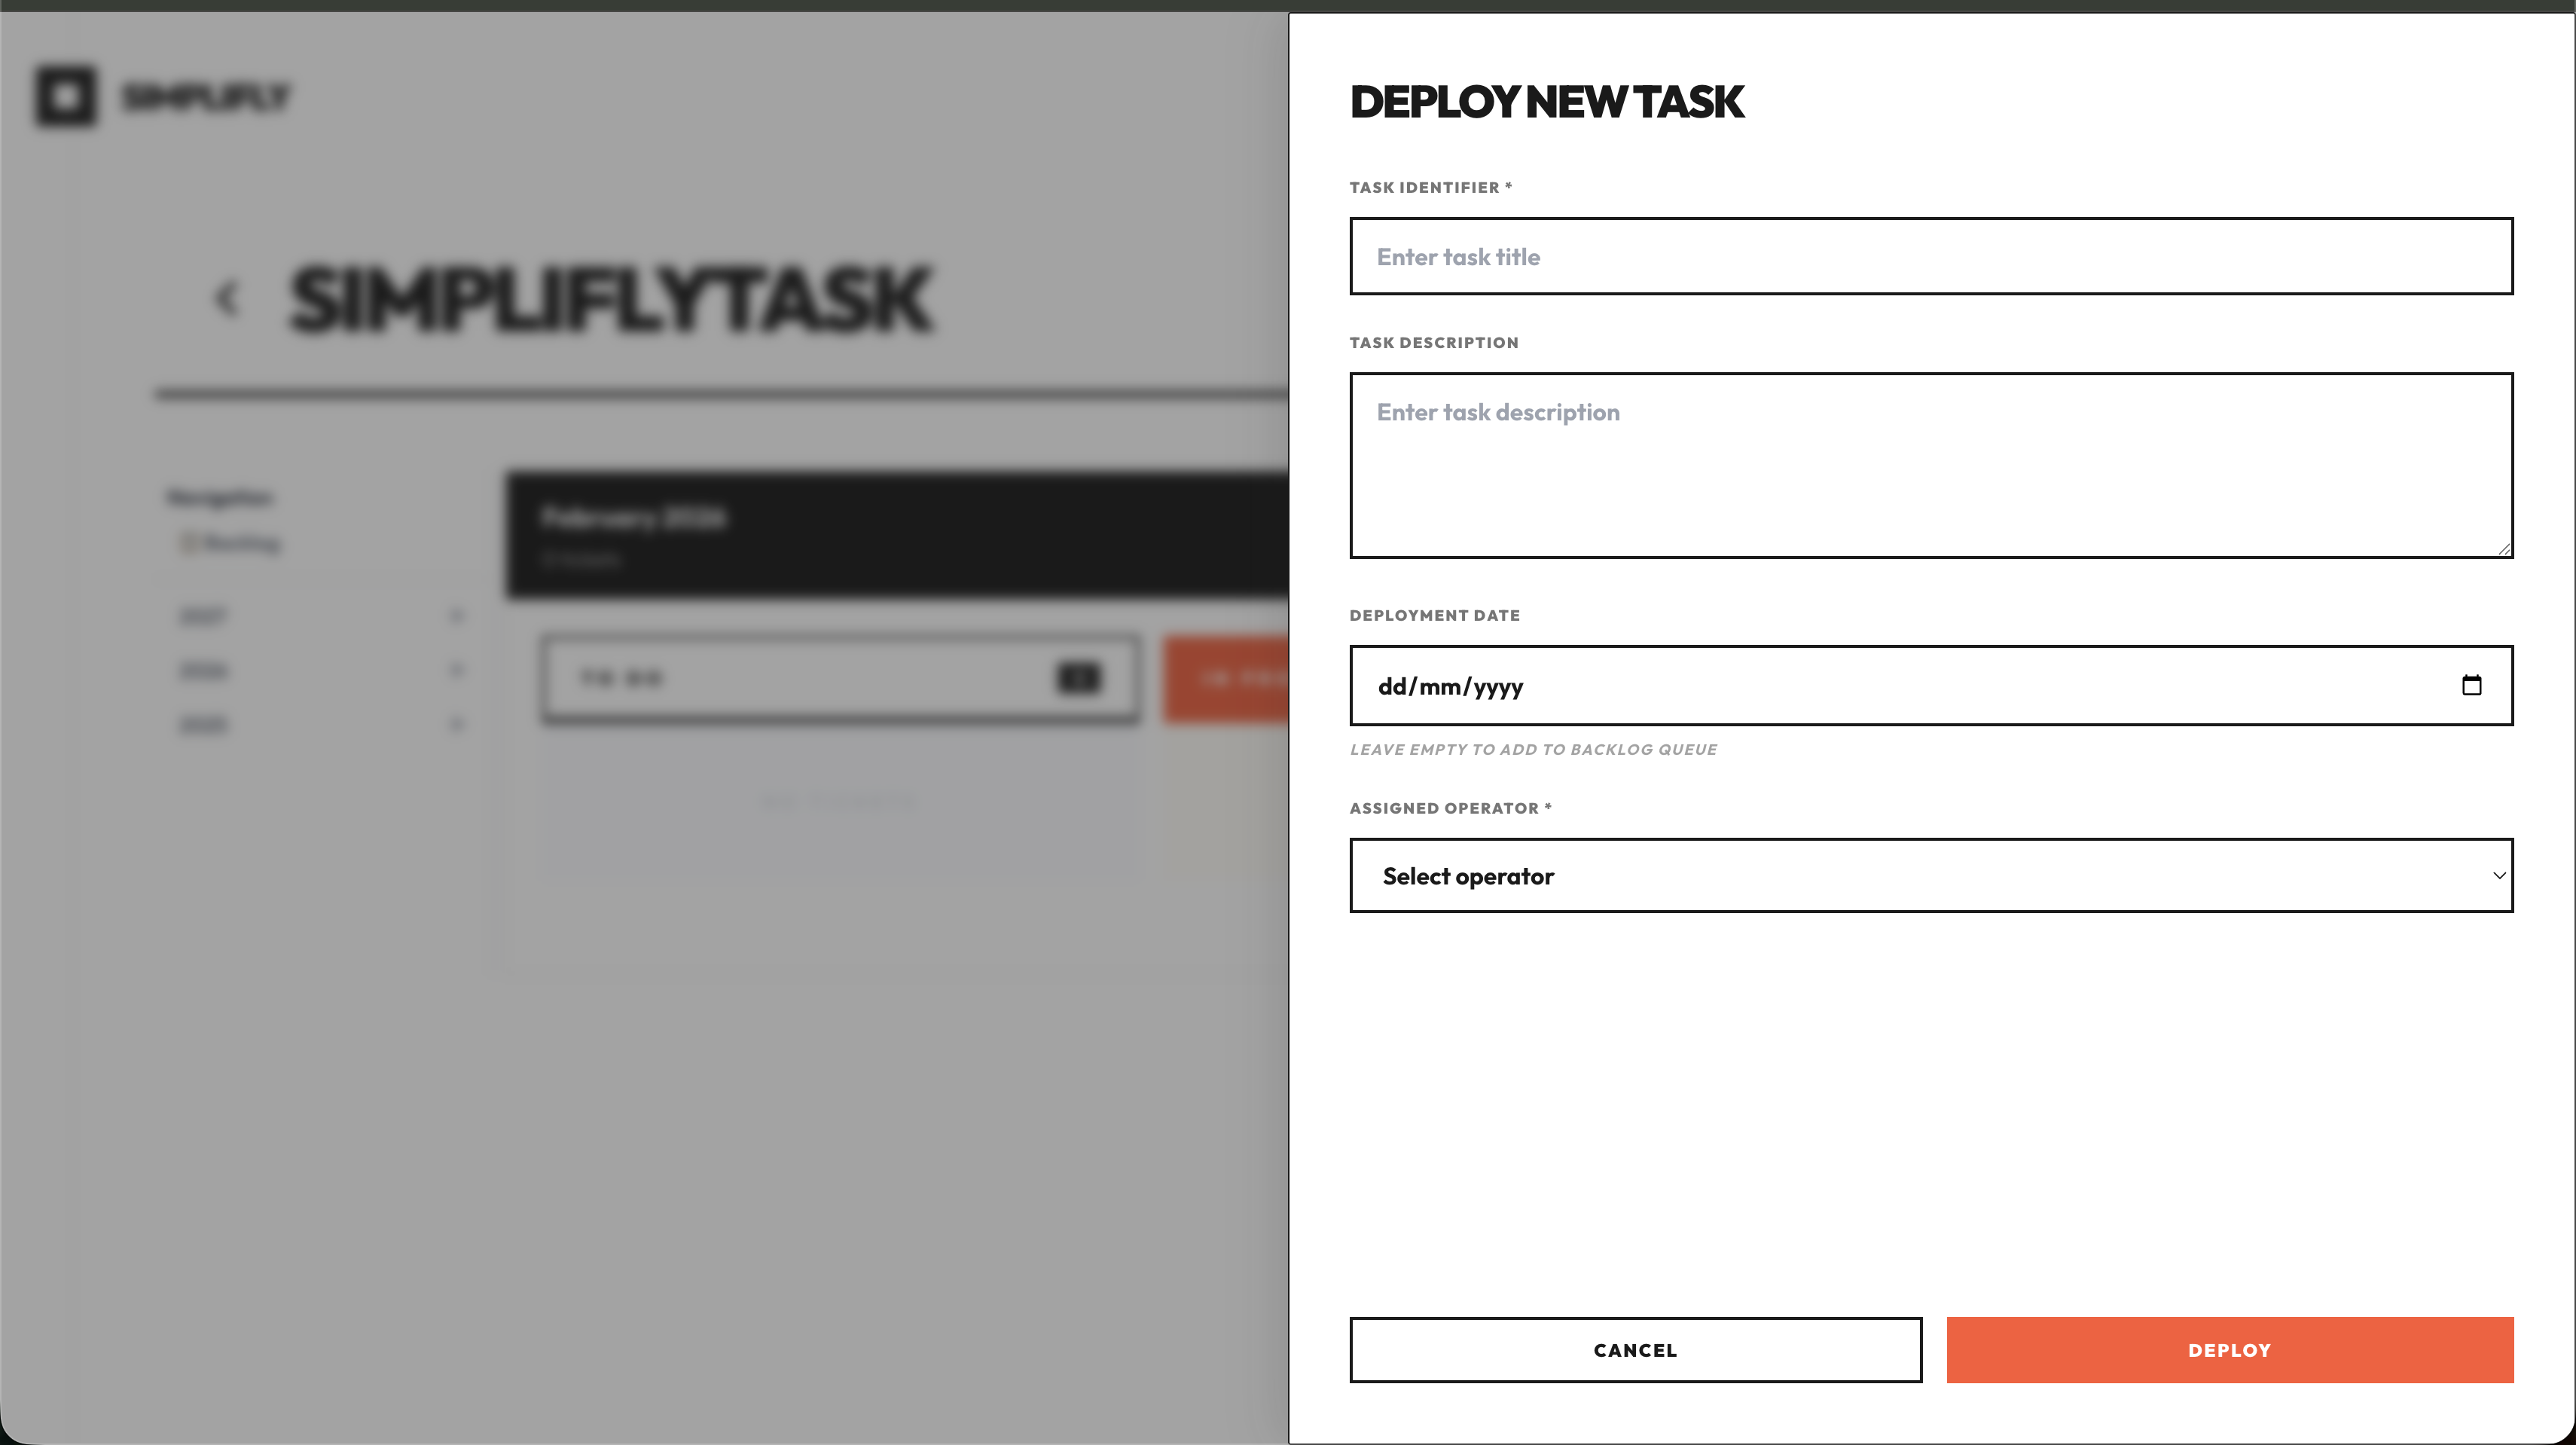Click the To Do count badge
This screenshot has width=2576, height=1445.
point(1078,678)
